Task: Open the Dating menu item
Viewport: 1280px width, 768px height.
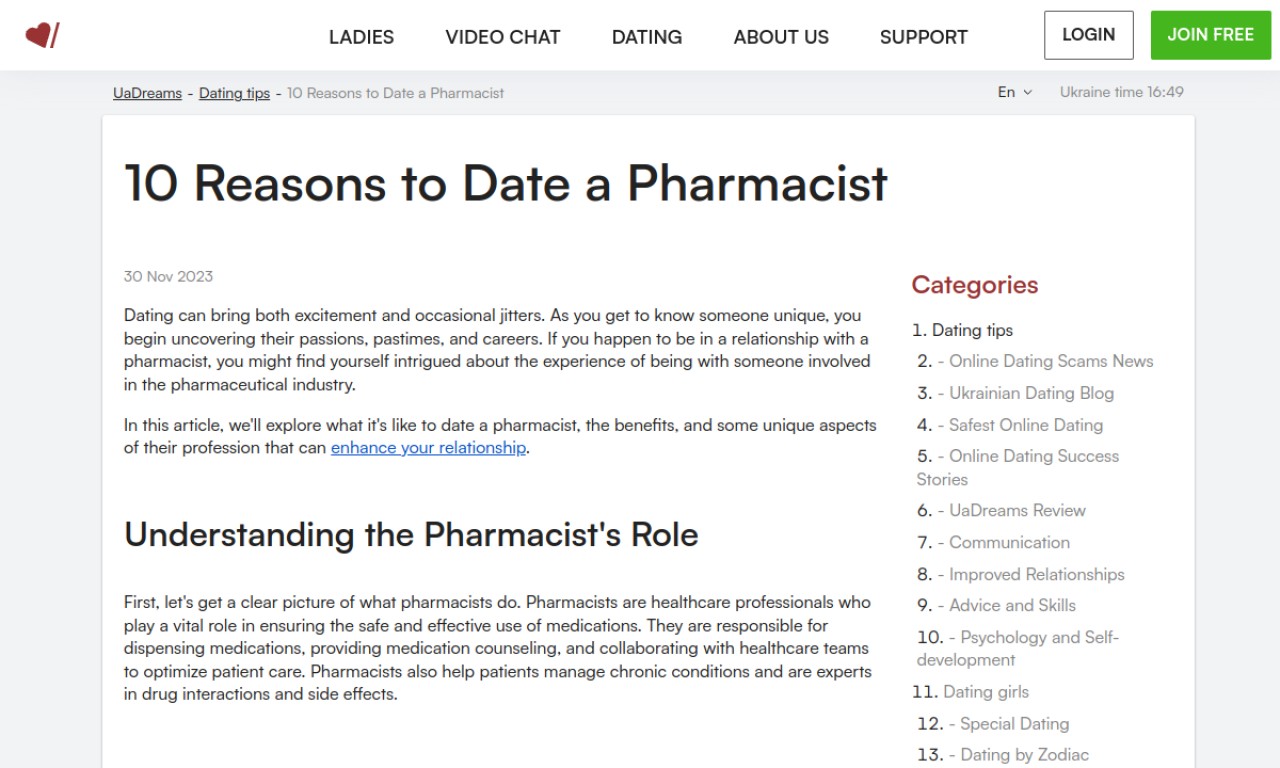Action: [647, 37]
